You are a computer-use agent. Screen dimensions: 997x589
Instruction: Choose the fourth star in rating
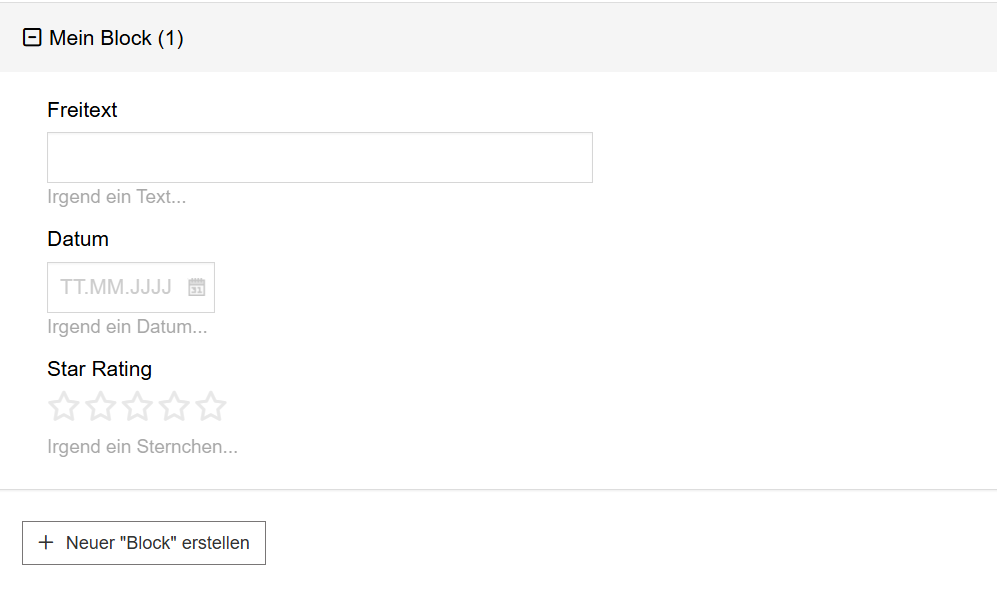174,407
